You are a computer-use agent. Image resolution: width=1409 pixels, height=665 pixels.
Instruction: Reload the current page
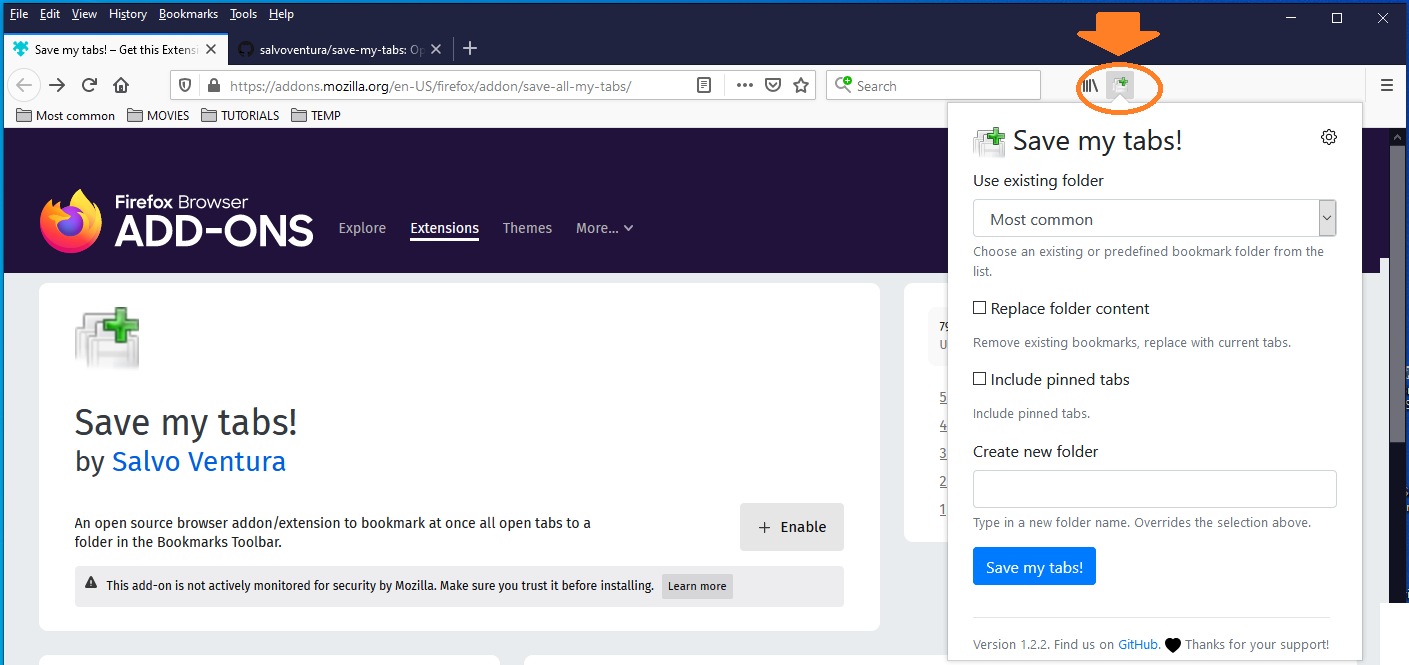pos(89,85)
